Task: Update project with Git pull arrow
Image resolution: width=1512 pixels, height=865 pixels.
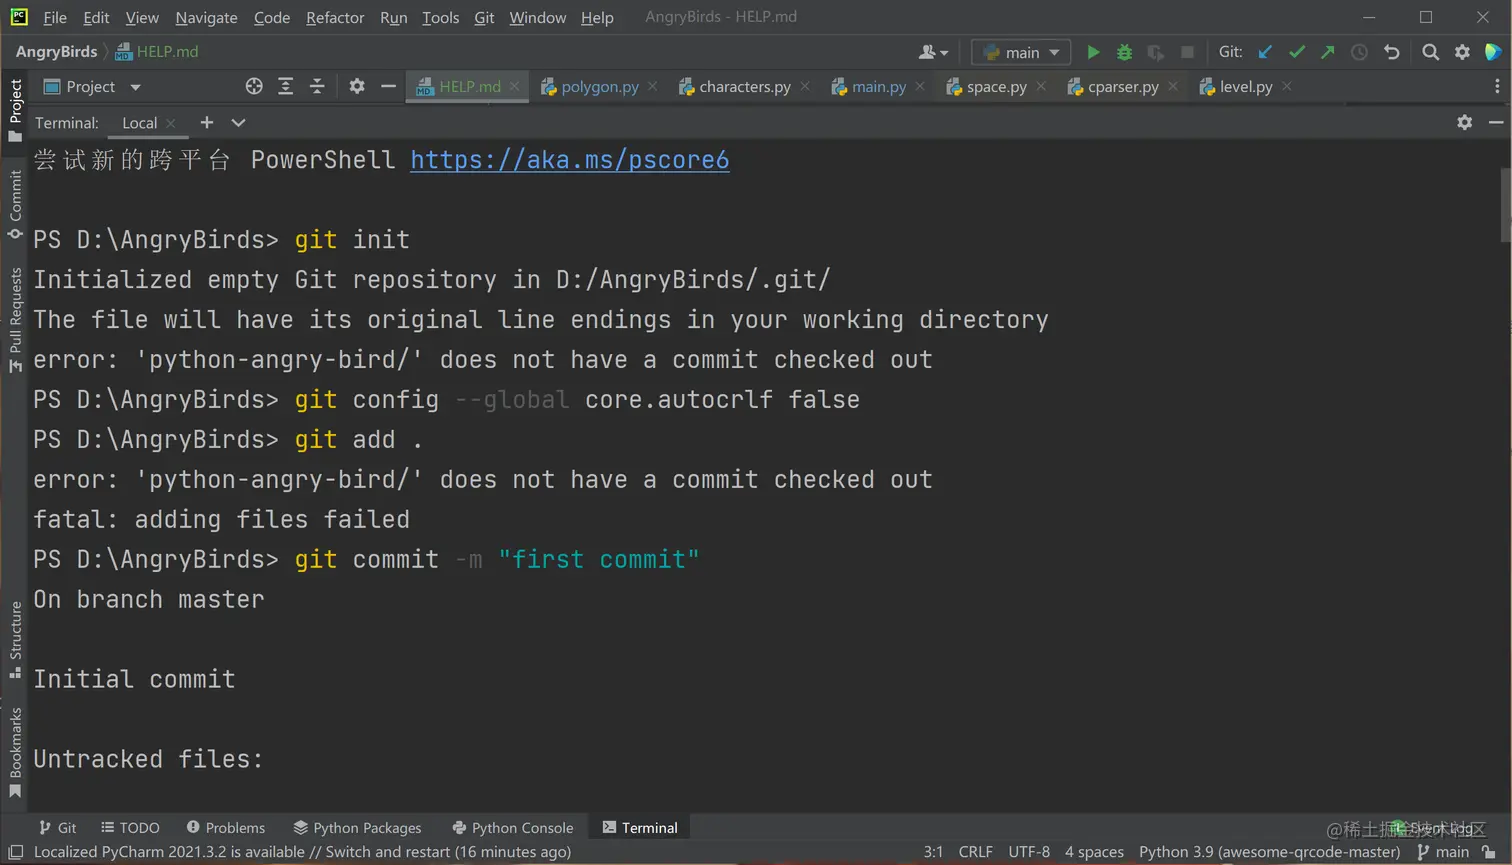Action: (1265, 52)
